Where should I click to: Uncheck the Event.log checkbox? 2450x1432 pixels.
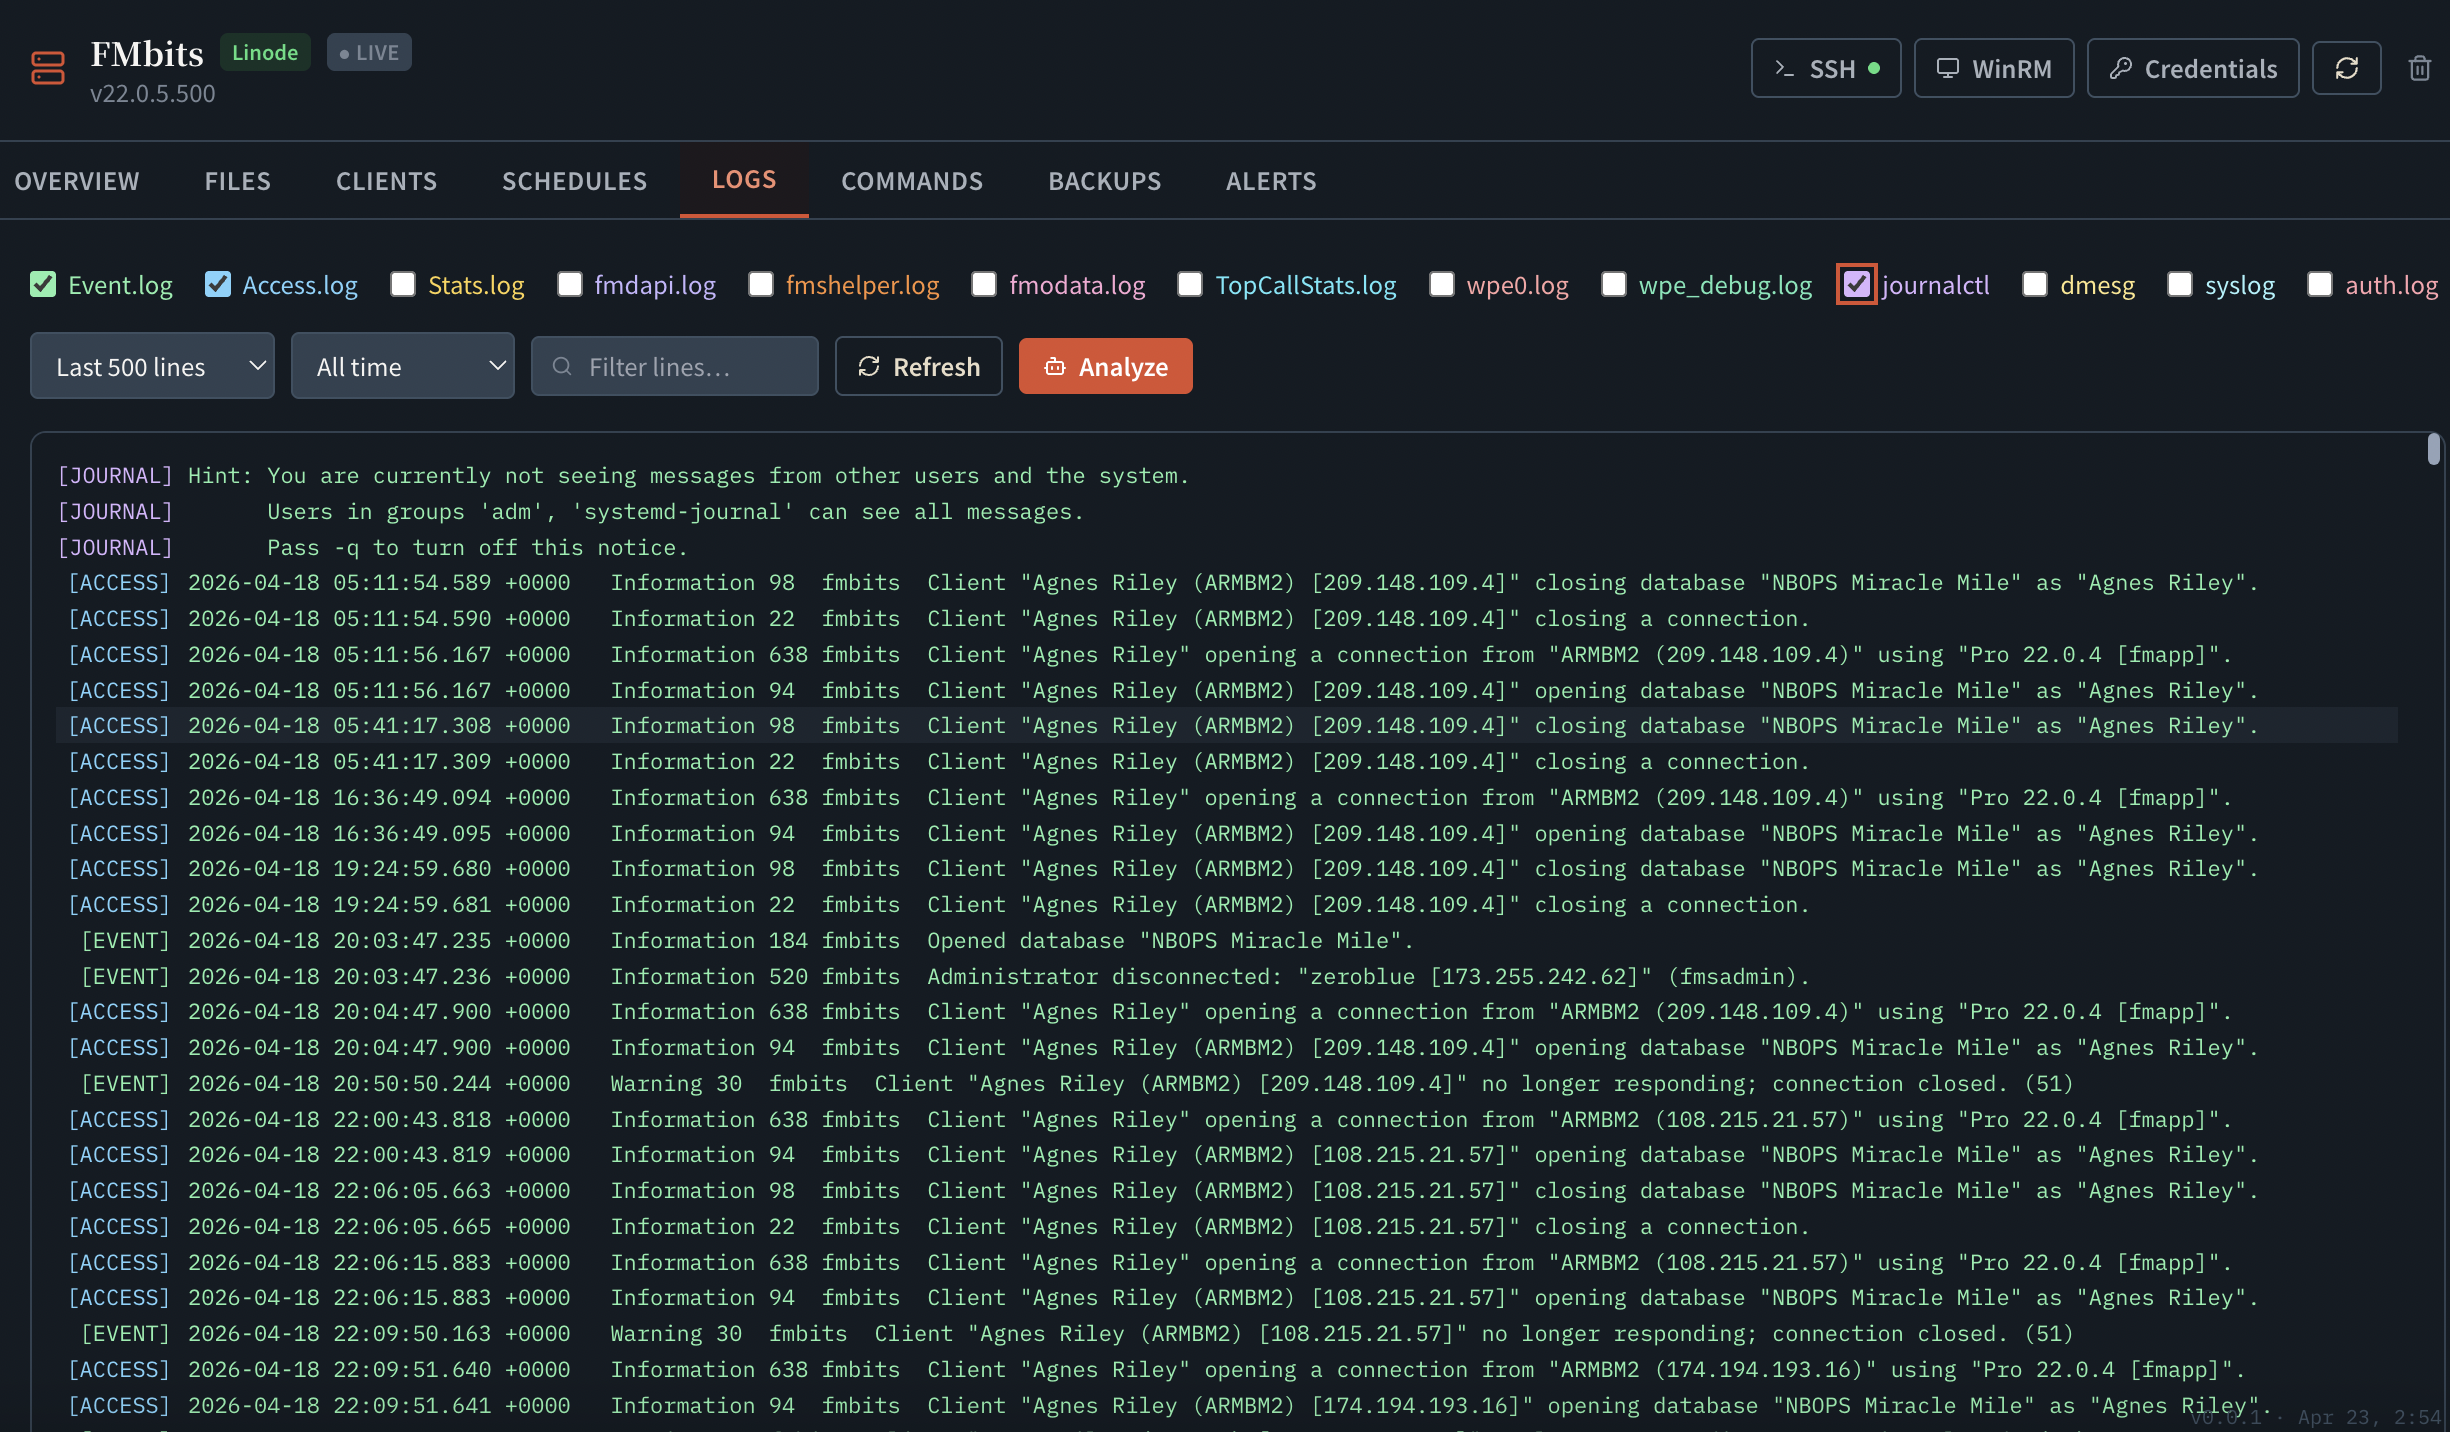coord(43,285)
